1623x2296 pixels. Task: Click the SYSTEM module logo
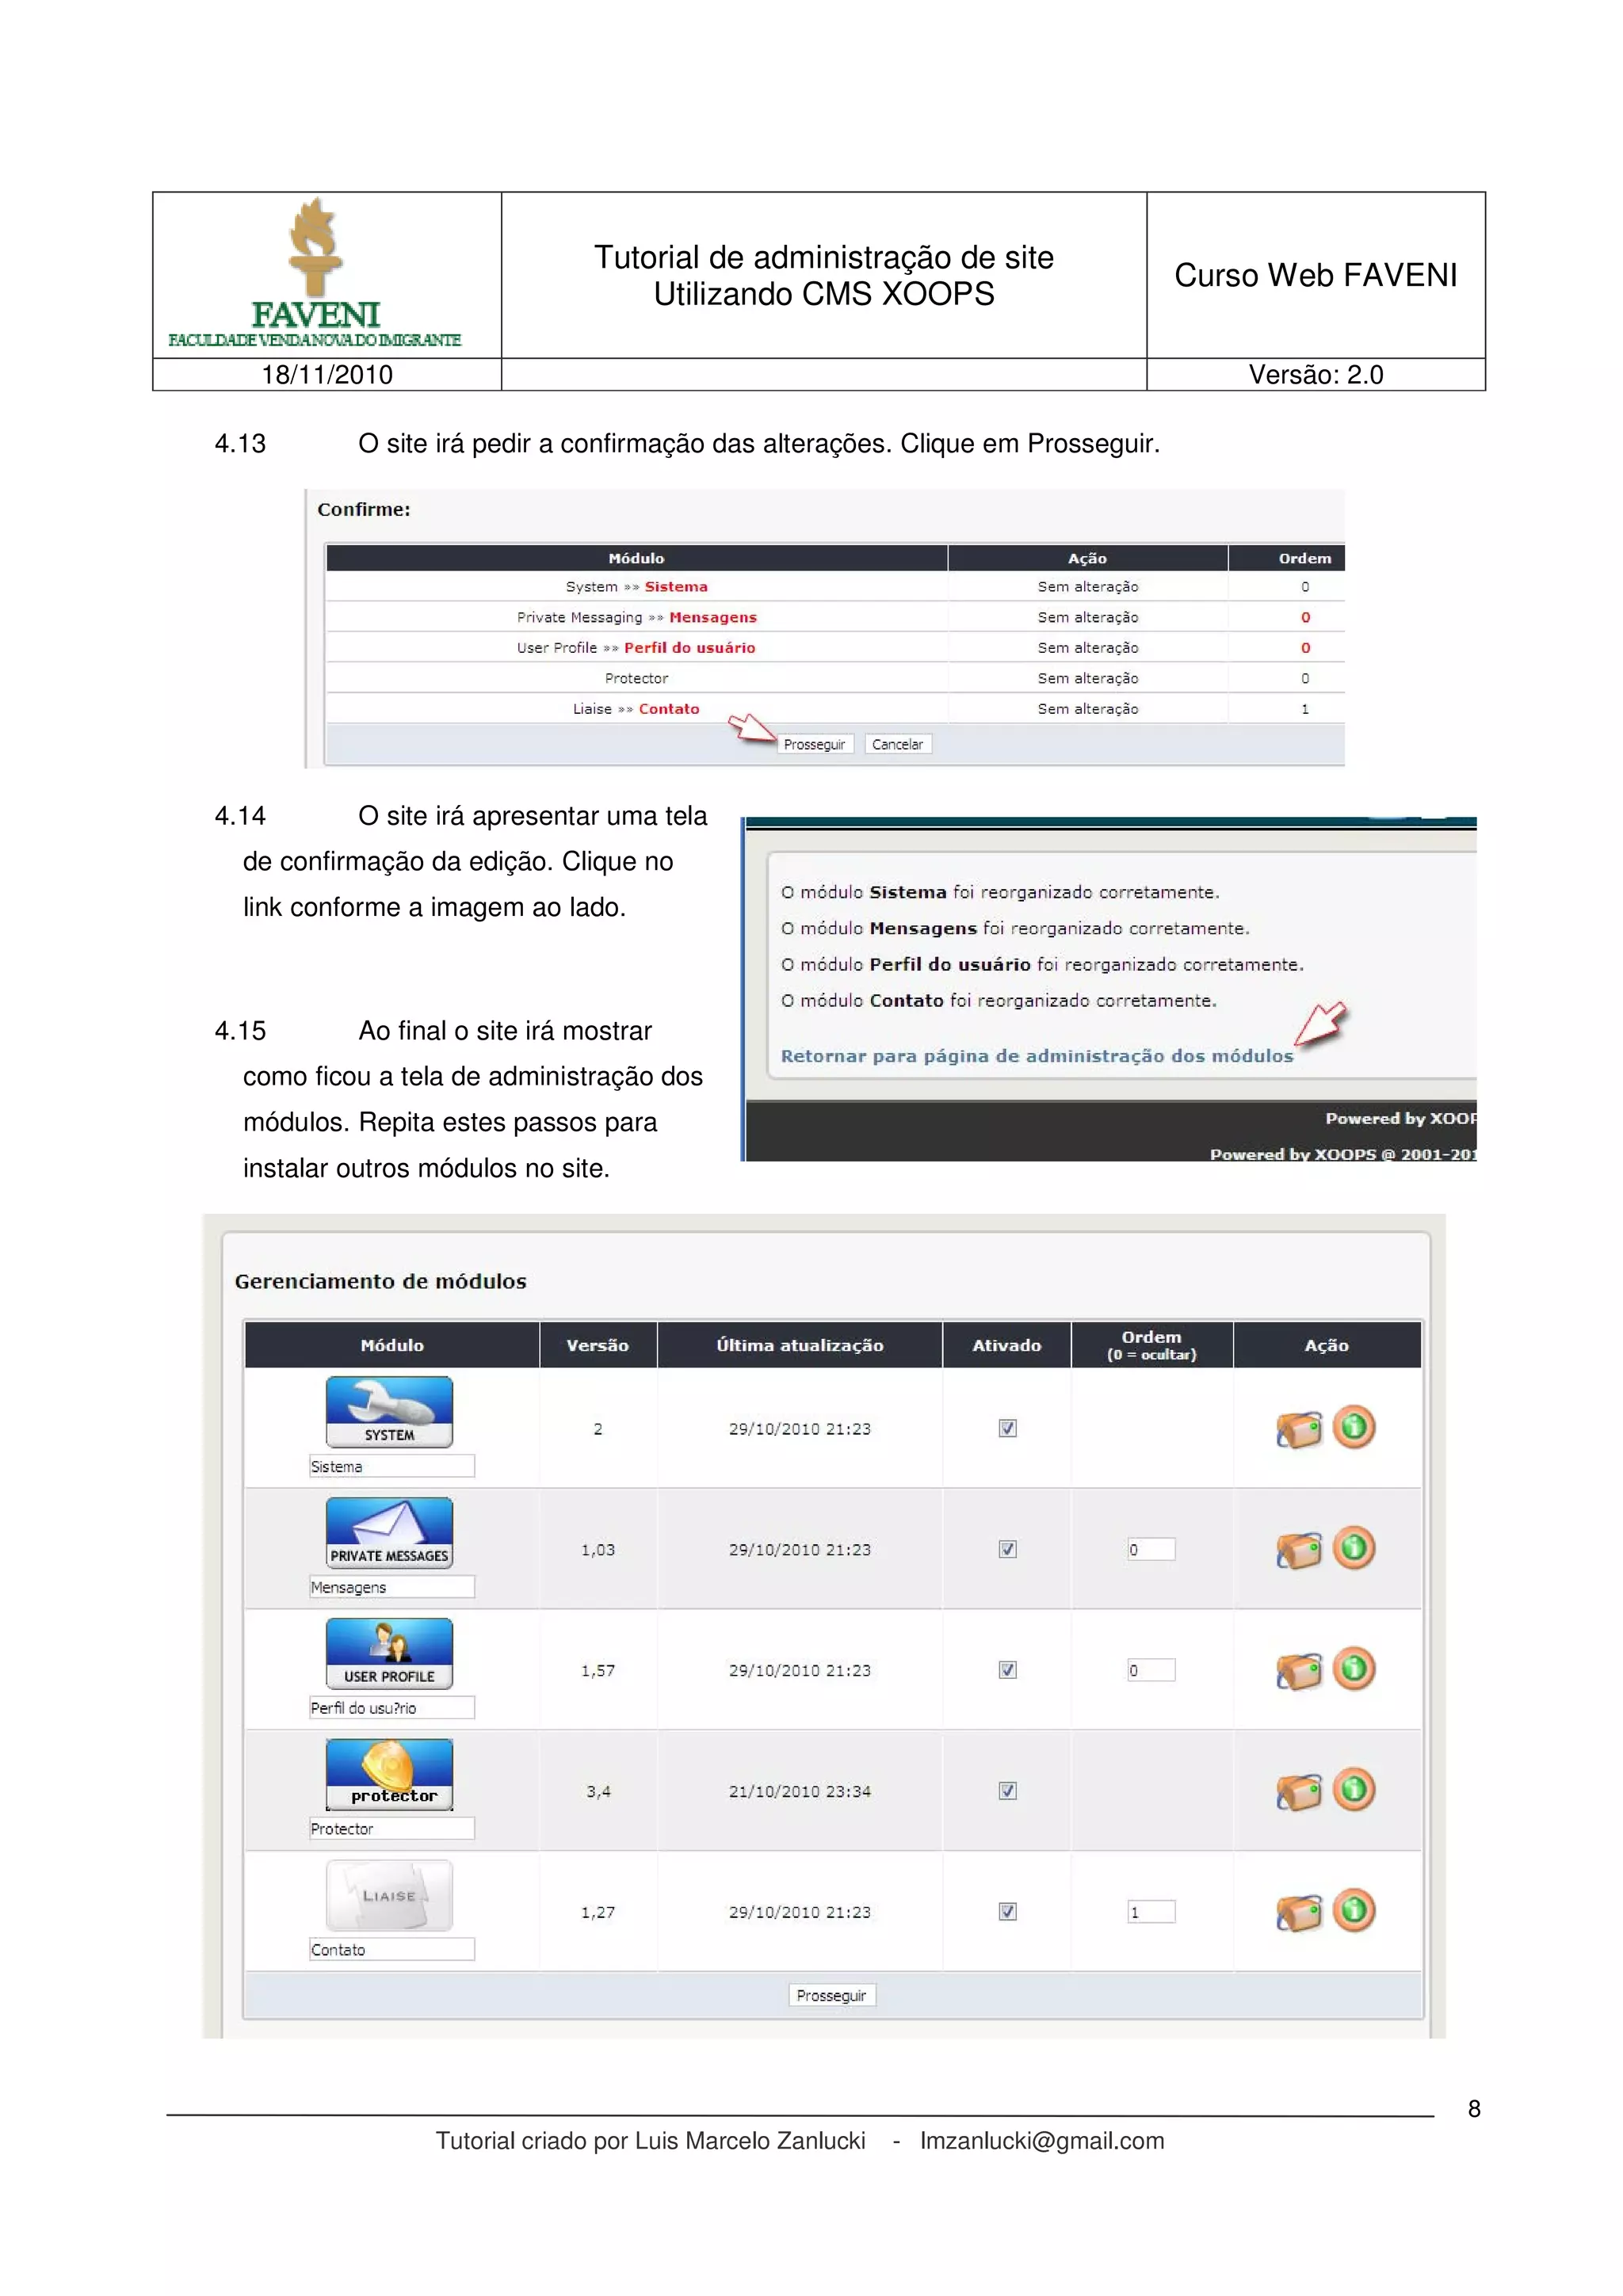pyautogui.click(x=389, y=1412)
